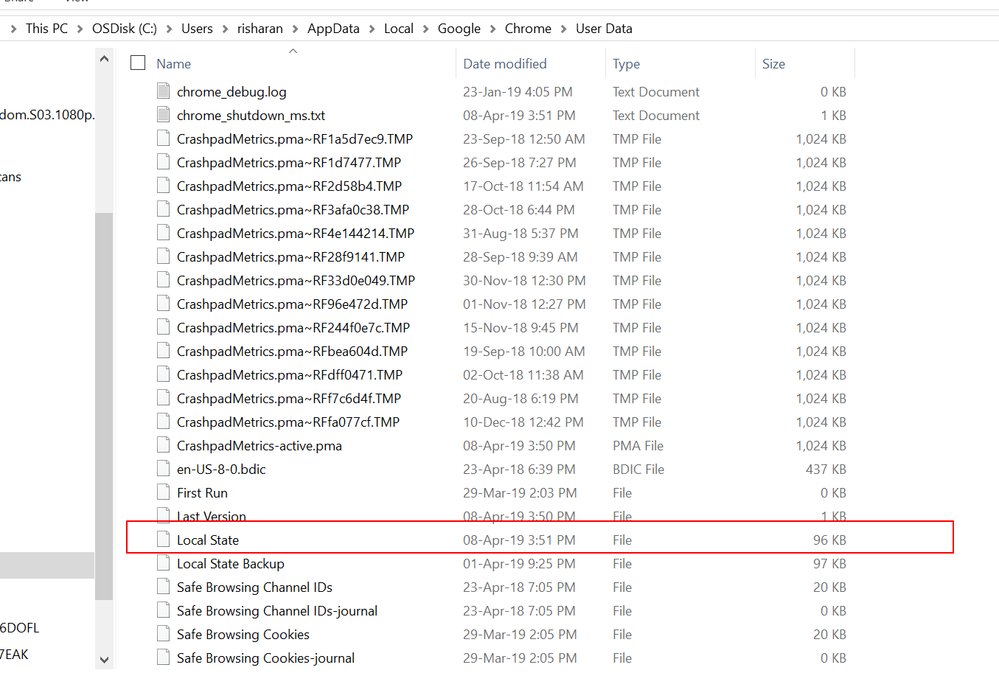Click icon of CrashpadMetrics.pma~RFfa077cf.TMP
The width and height of the screenshot is (999, 695).
[163, 421]
